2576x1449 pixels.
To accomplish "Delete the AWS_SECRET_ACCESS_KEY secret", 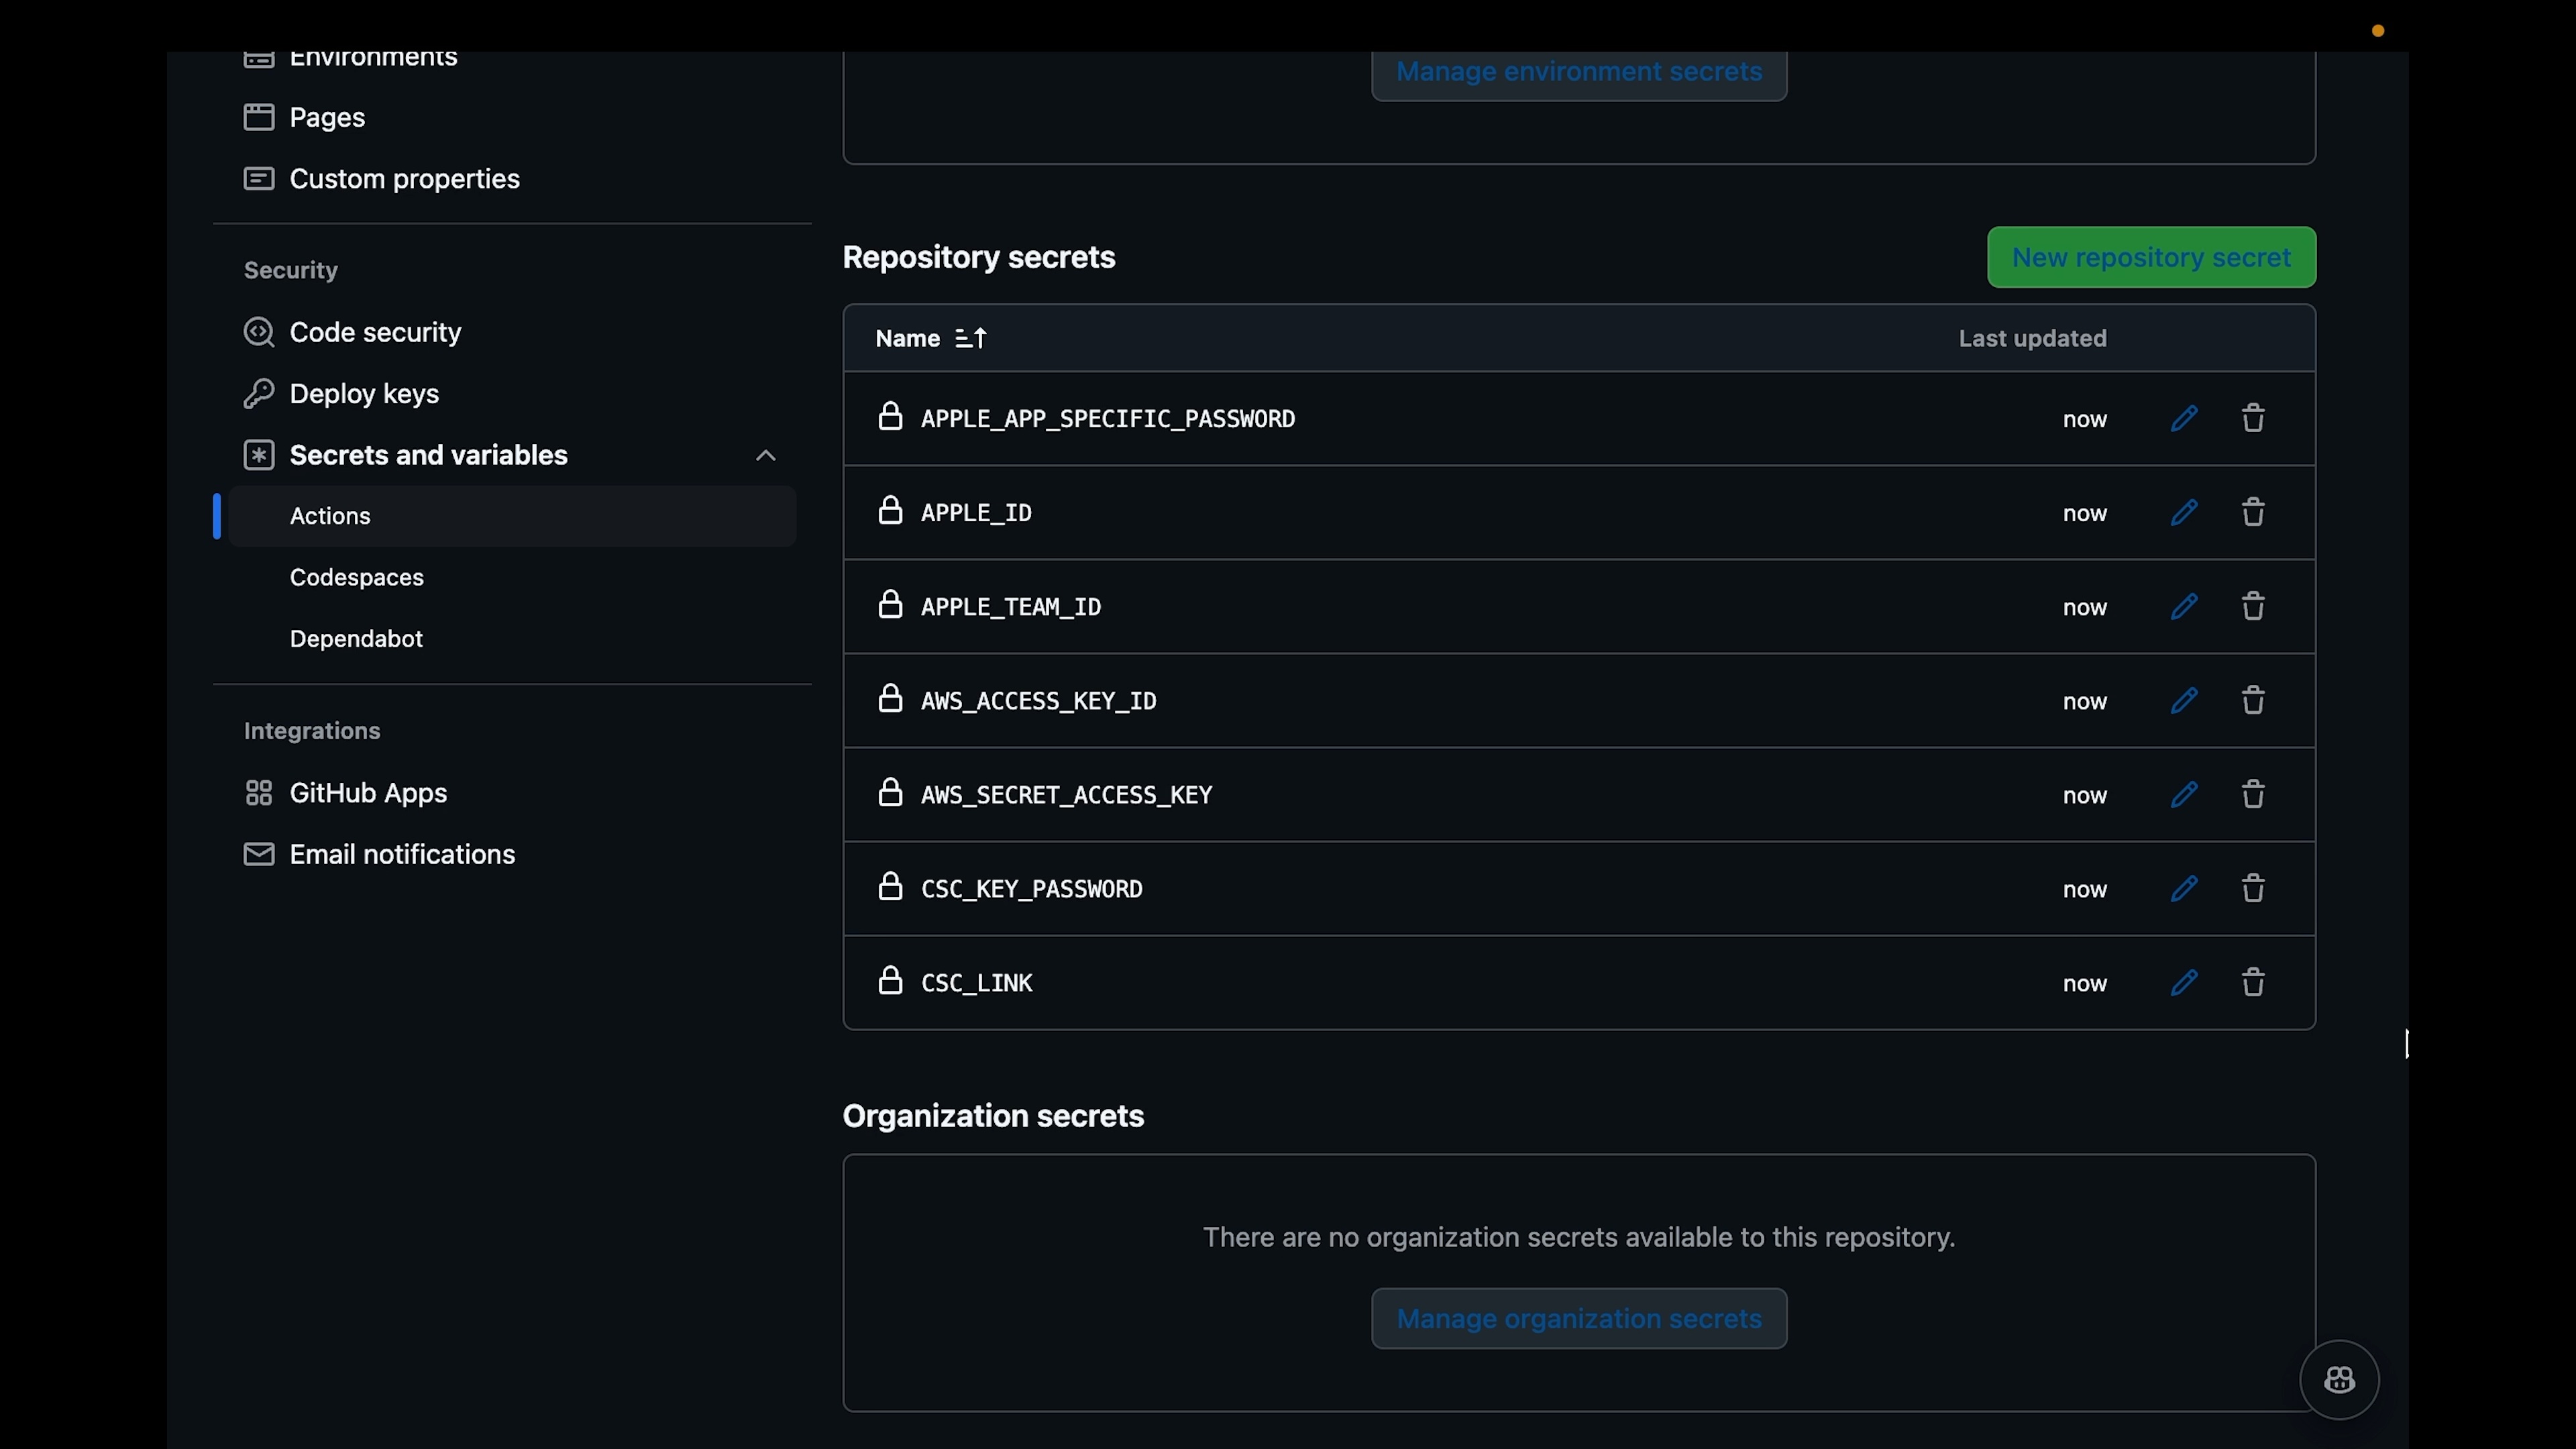I will [2253, 794].
